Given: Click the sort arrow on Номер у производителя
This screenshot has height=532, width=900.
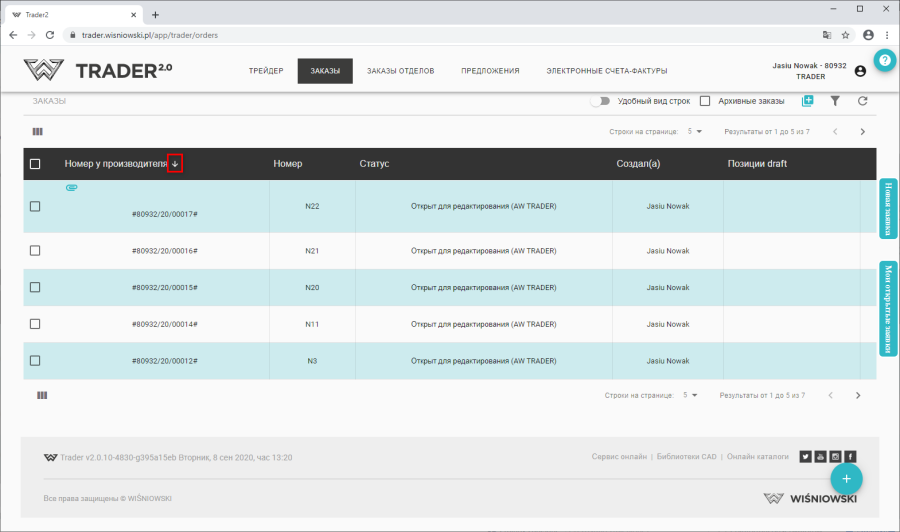Looking at the screenshot, I should coord(175,164).
